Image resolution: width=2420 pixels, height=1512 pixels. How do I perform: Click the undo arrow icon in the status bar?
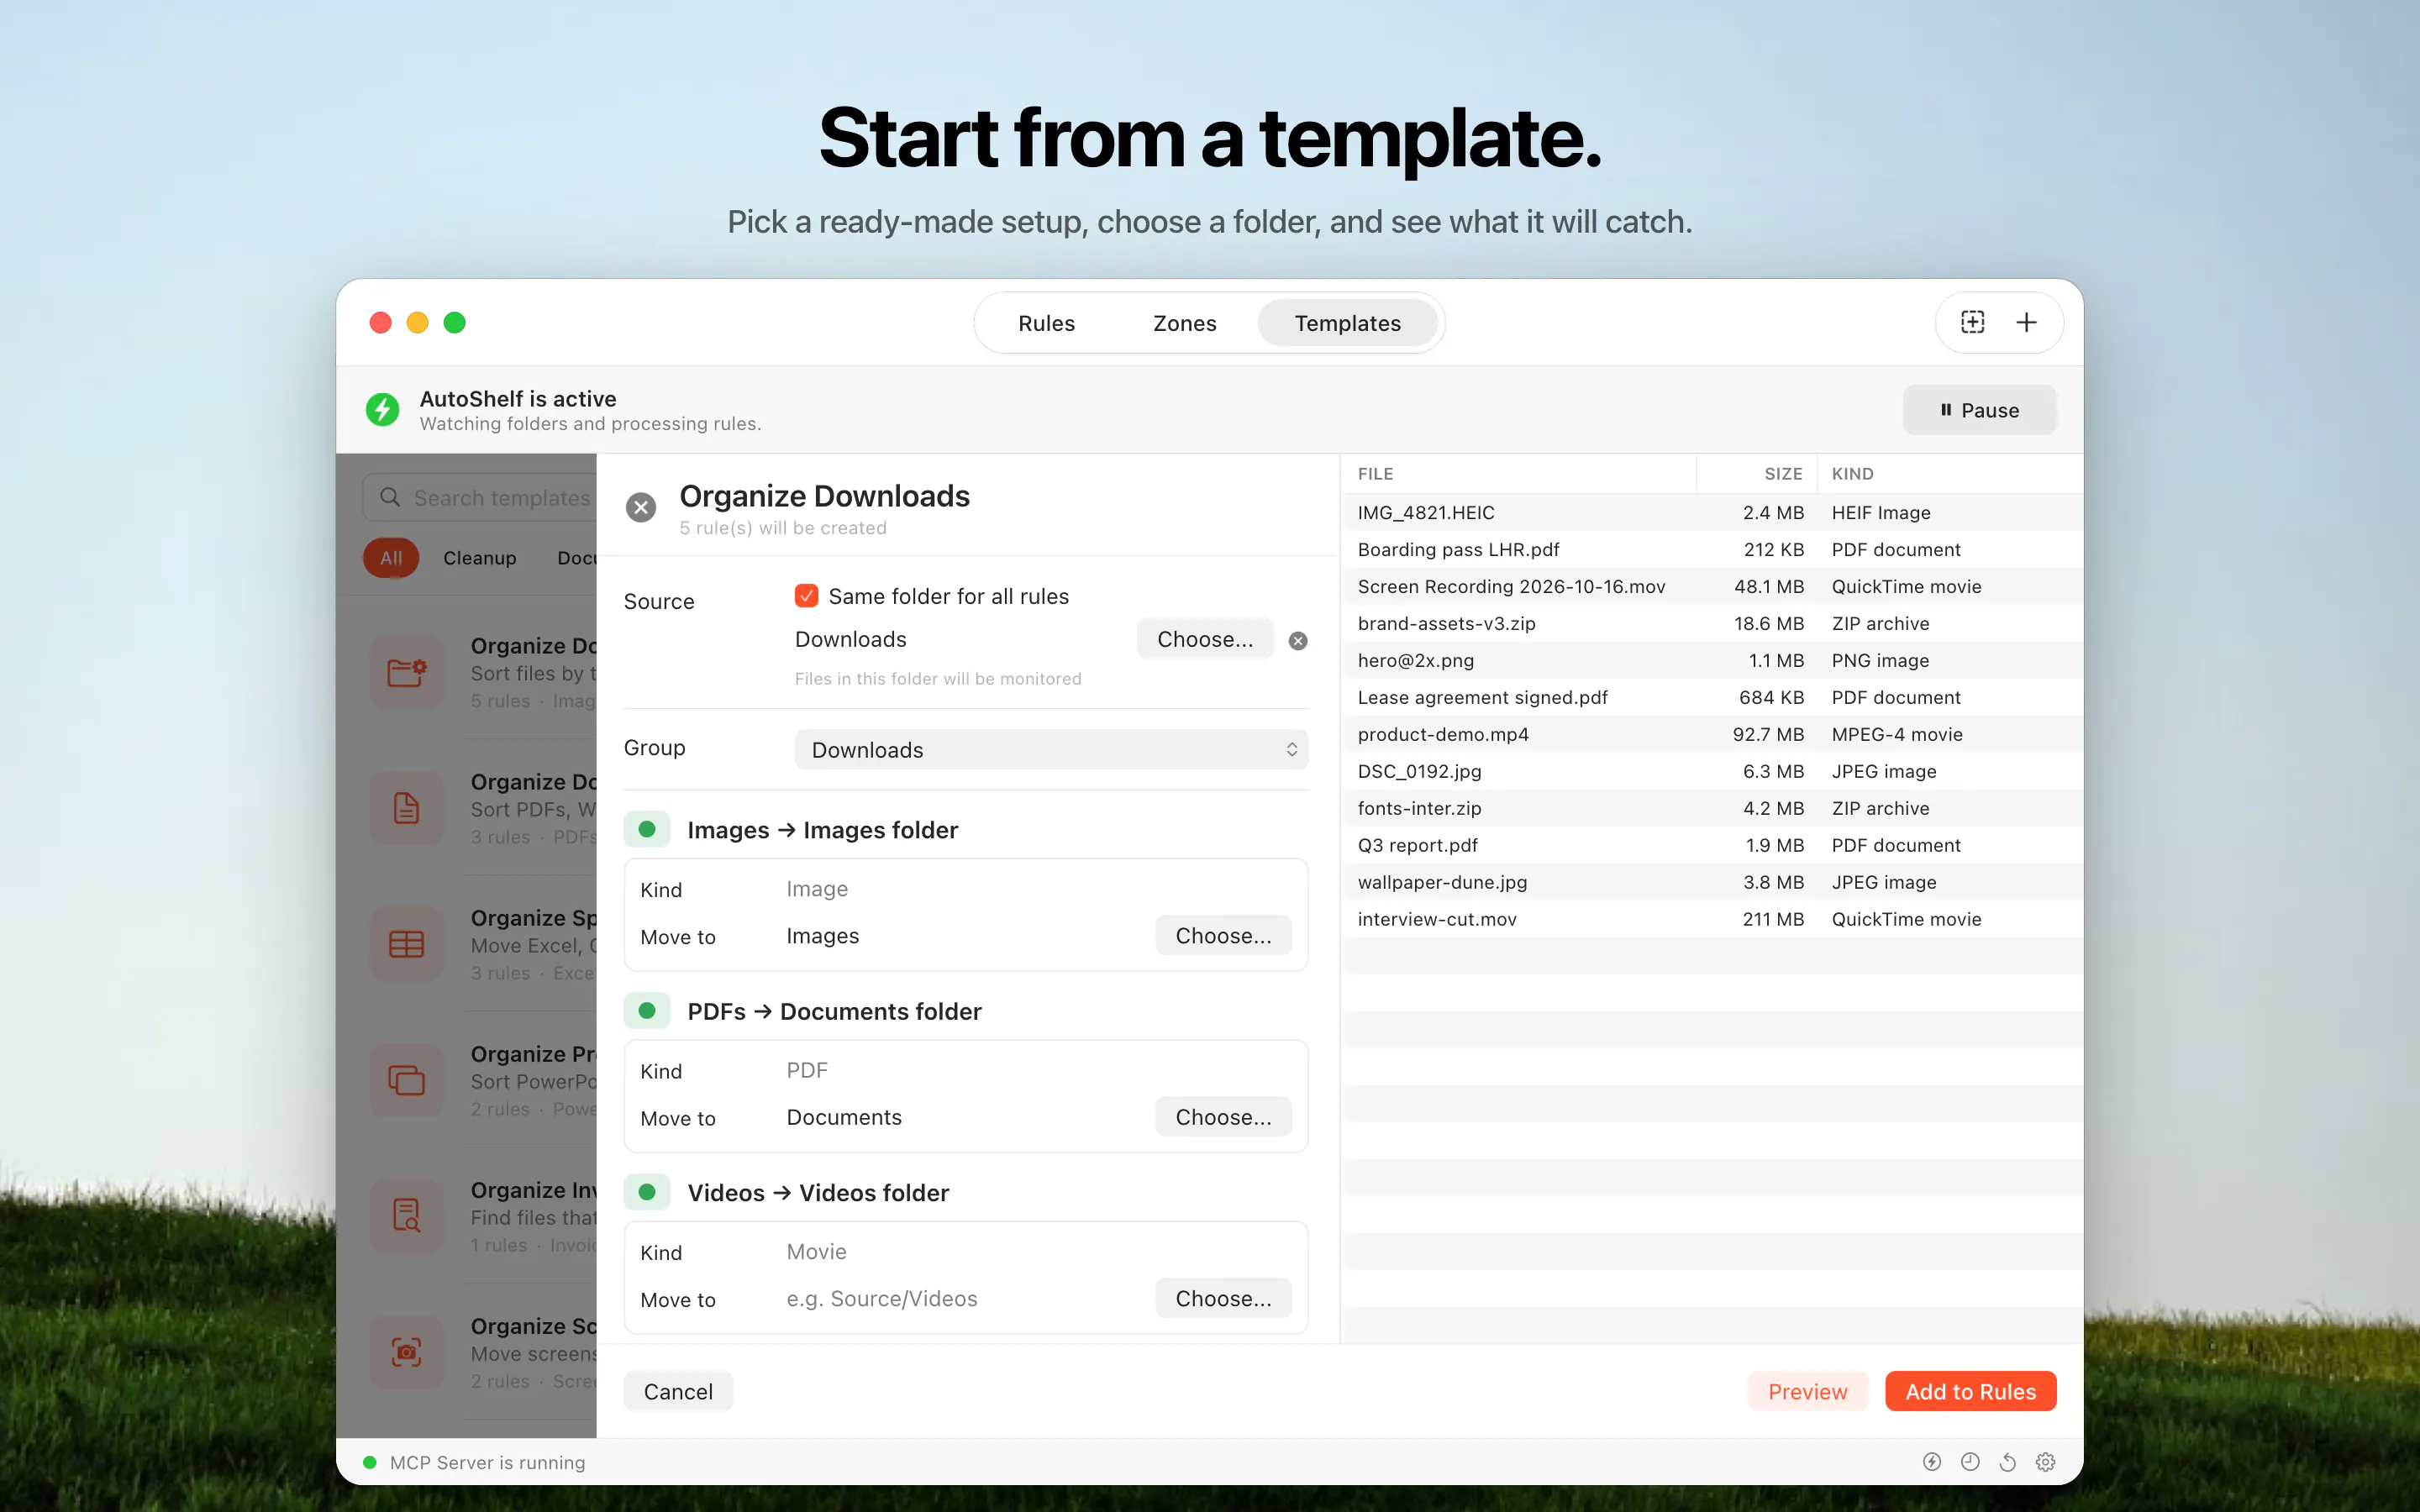click(x=2007, y=1462)
